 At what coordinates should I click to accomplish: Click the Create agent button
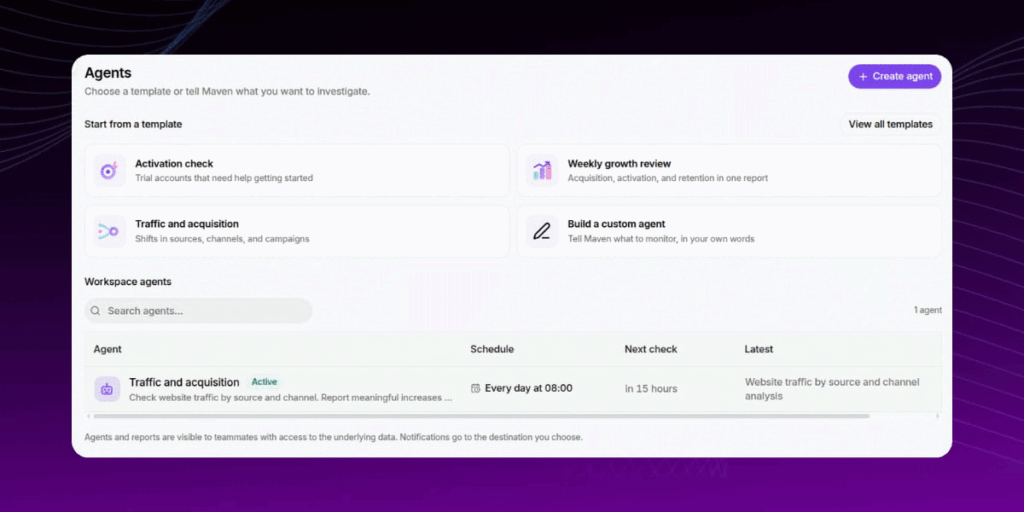click(x=894, y=76)
